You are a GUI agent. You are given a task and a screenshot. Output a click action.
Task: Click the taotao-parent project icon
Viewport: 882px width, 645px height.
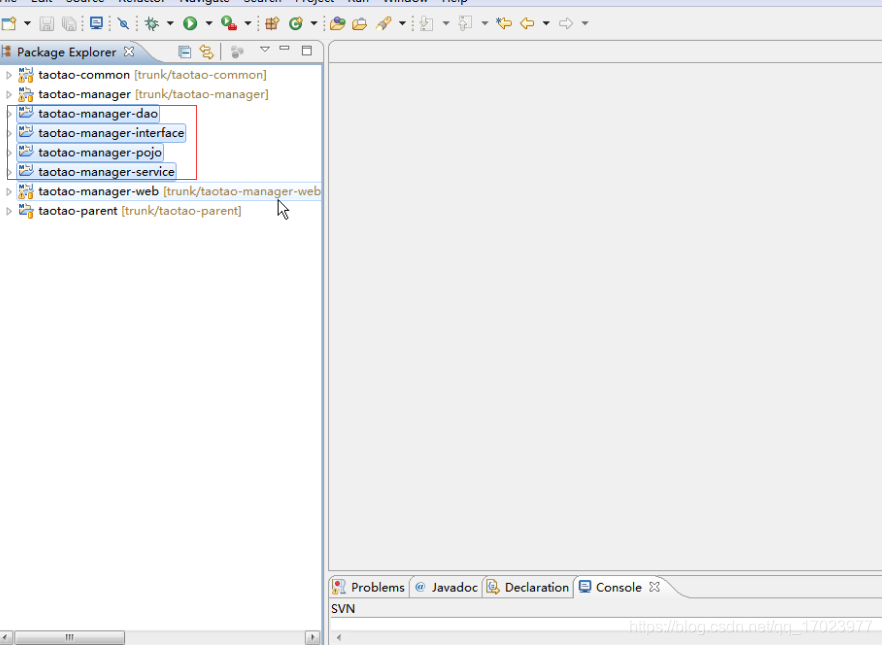pos(26,211)
